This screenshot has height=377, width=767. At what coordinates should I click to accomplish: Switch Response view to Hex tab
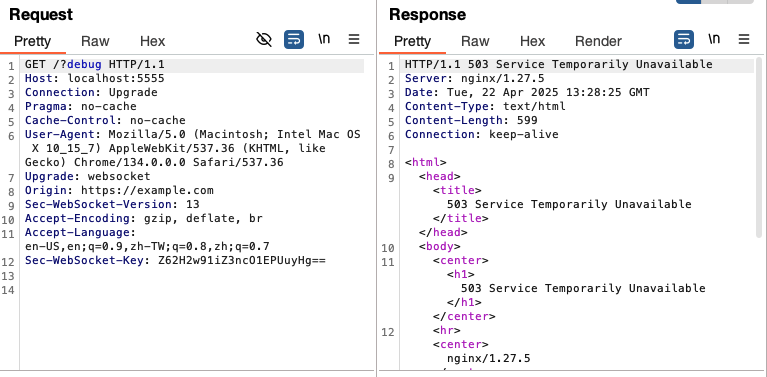(533, 41)
